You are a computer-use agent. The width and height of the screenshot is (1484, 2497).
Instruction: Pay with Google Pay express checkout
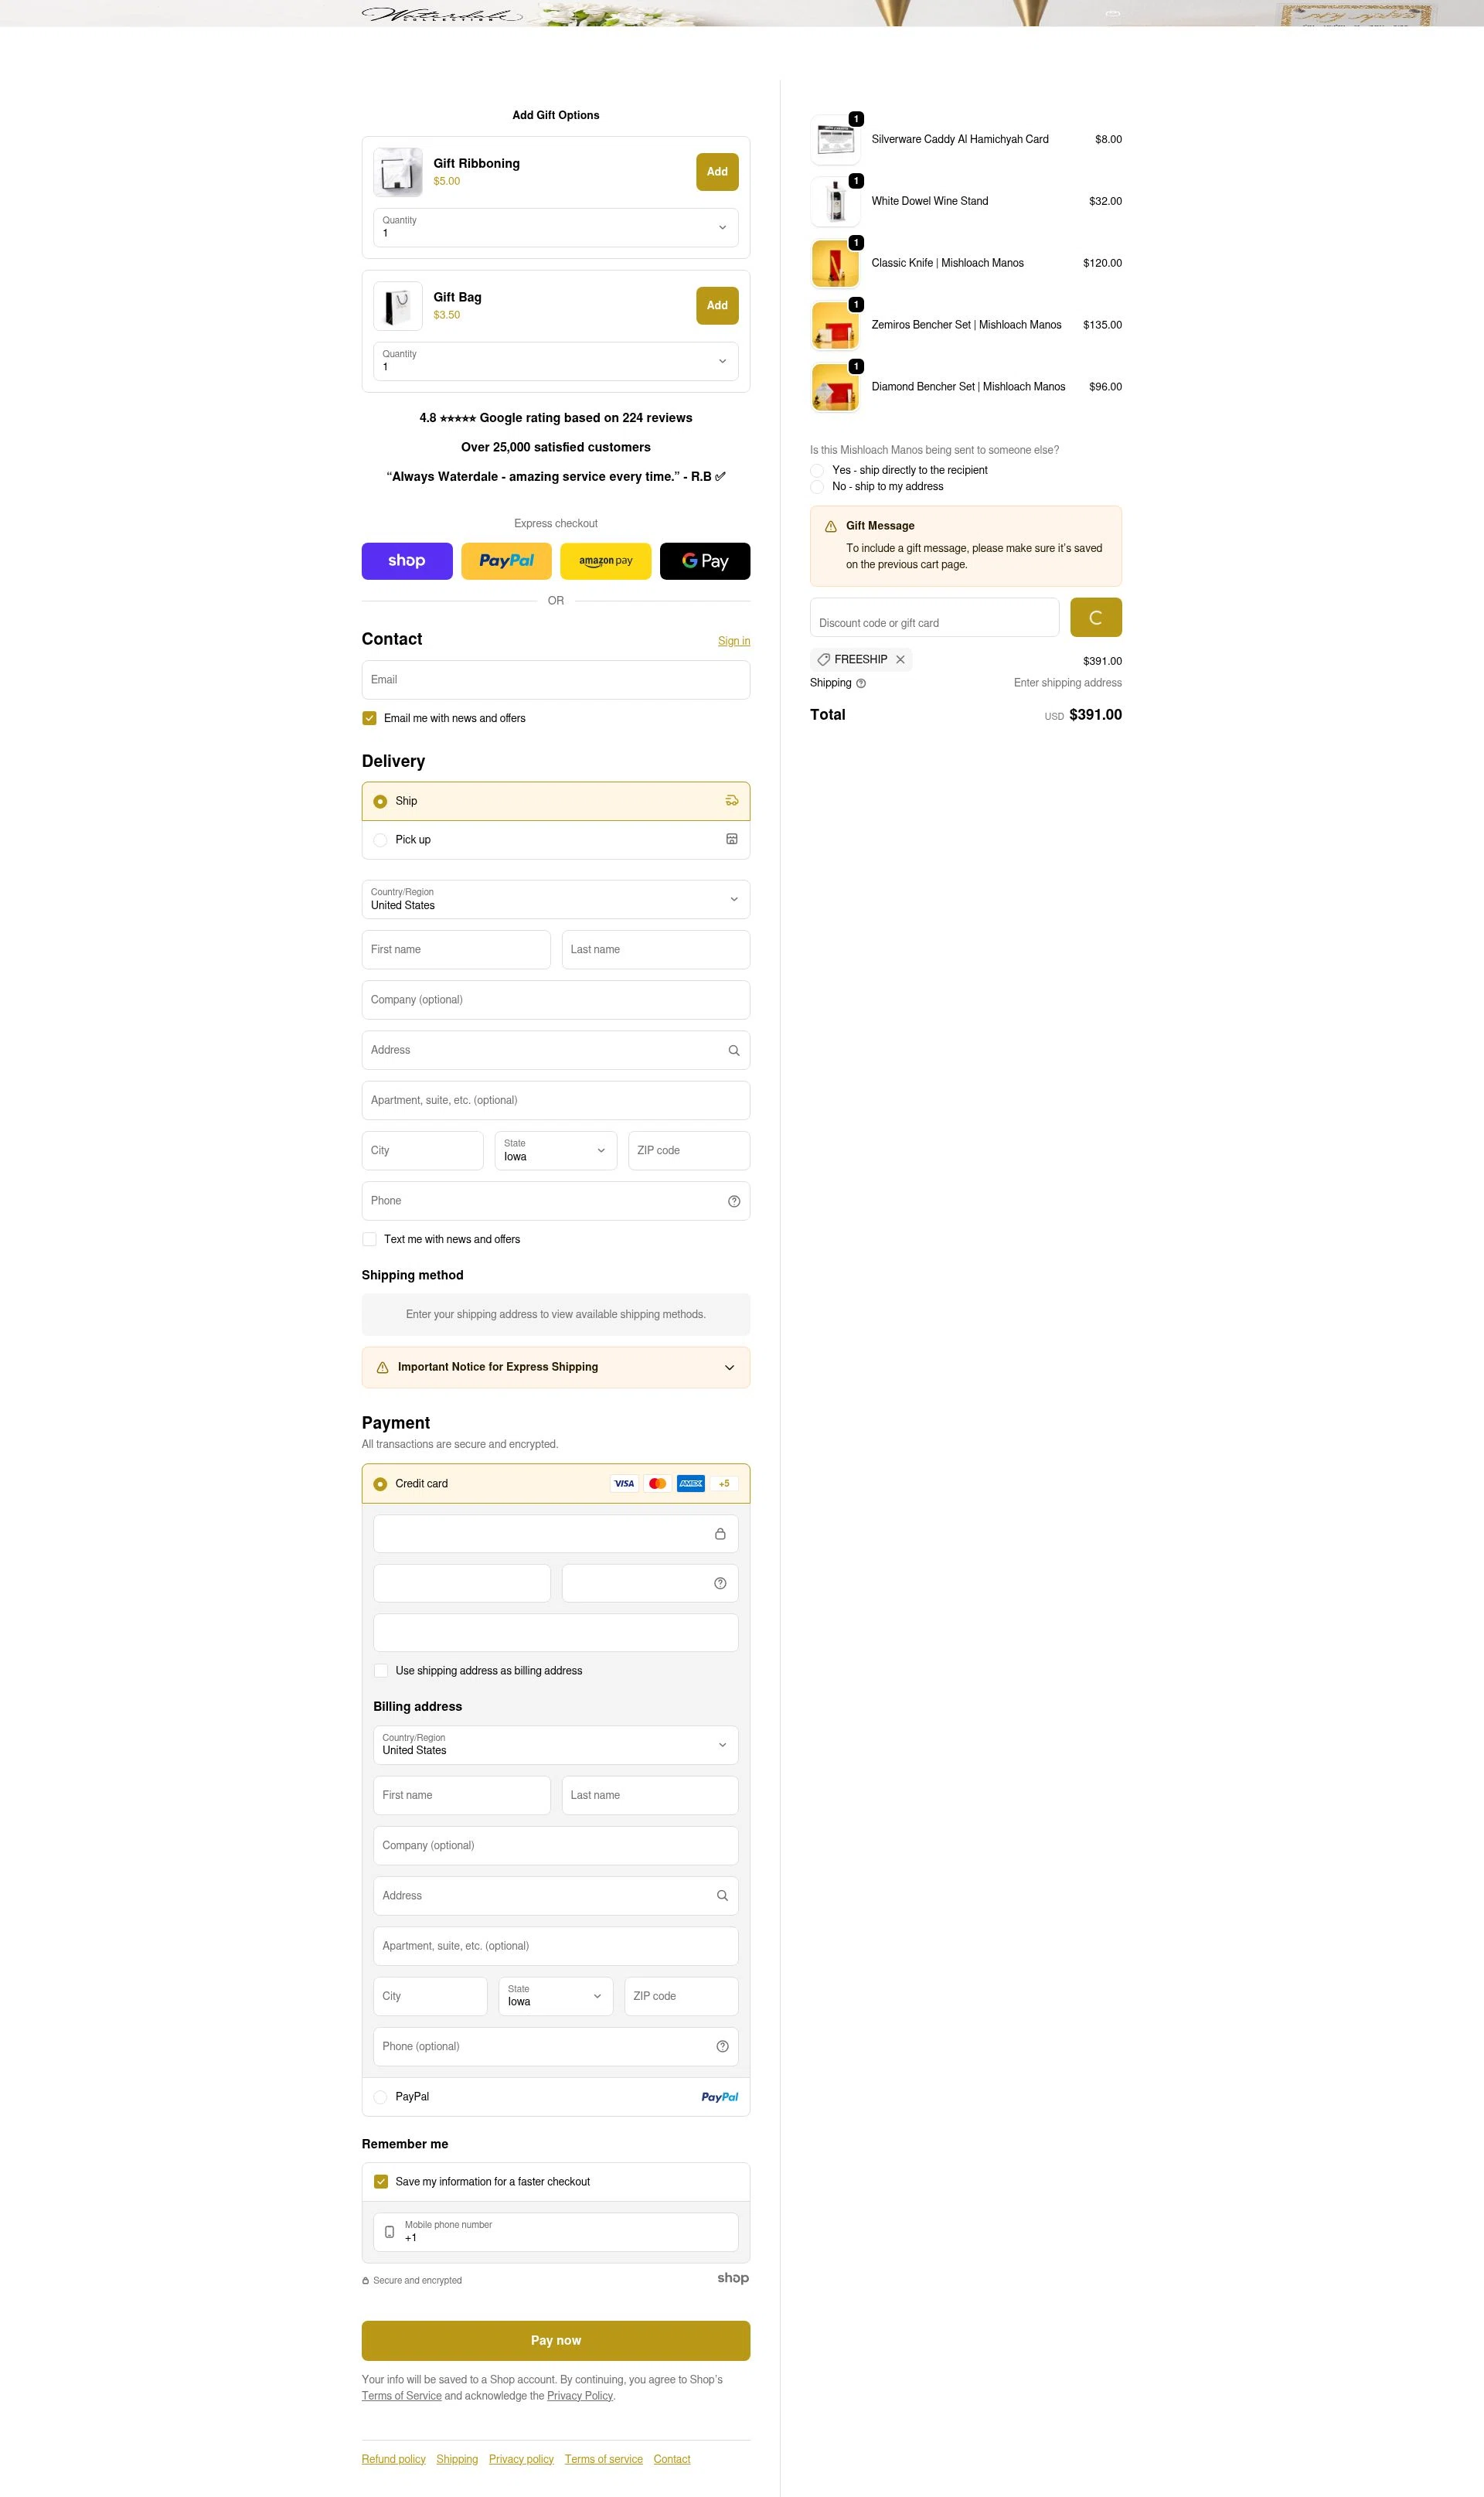704,561
